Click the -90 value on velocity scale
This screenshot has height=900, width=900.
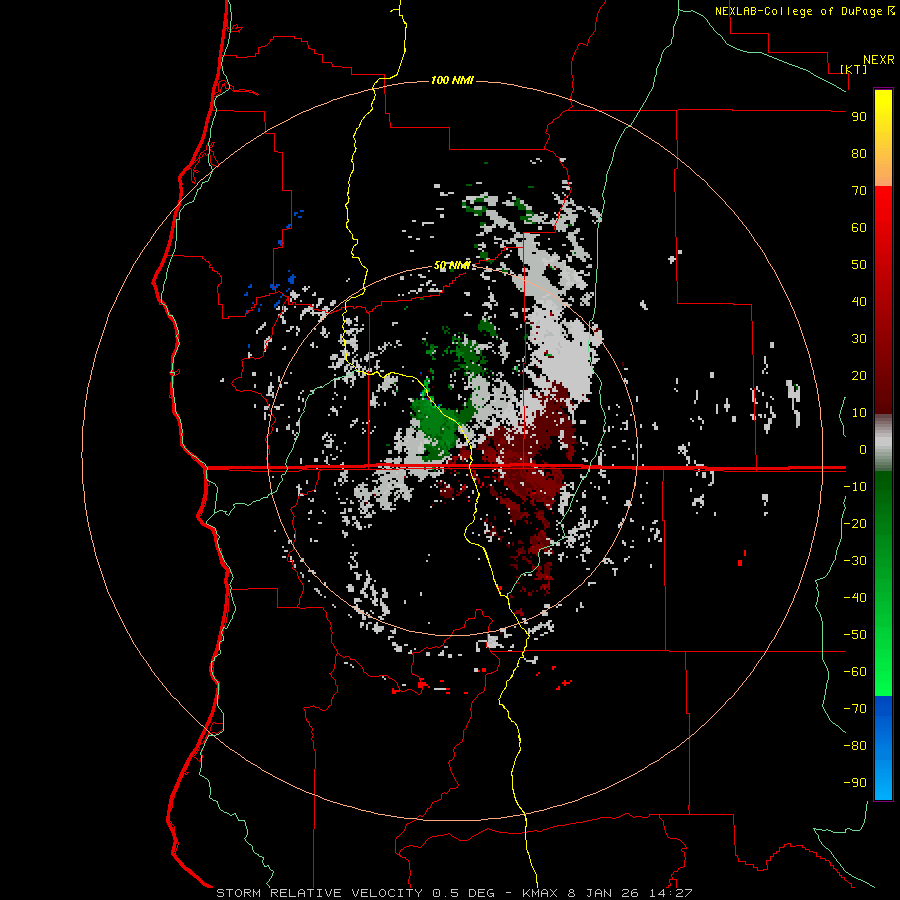coord(855,783)
